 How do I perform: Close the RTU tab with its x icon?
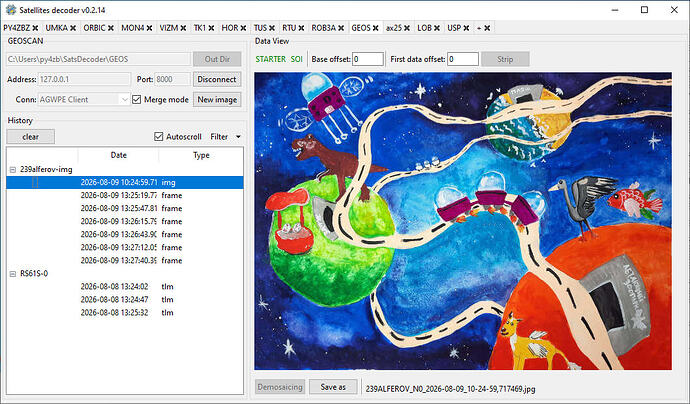[x=301, y=28]
